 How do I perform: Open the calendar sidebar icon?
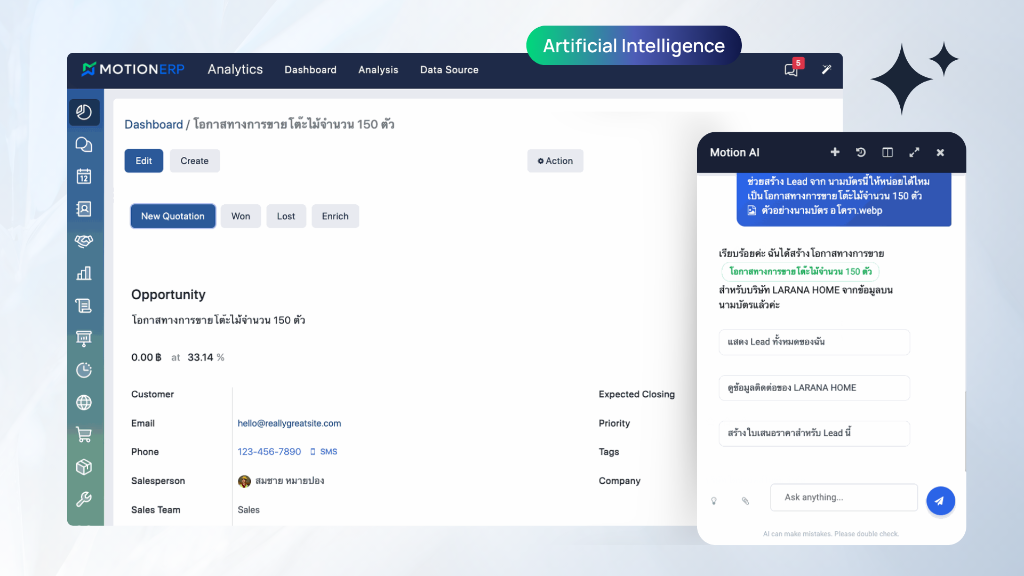tap(84, 176)
